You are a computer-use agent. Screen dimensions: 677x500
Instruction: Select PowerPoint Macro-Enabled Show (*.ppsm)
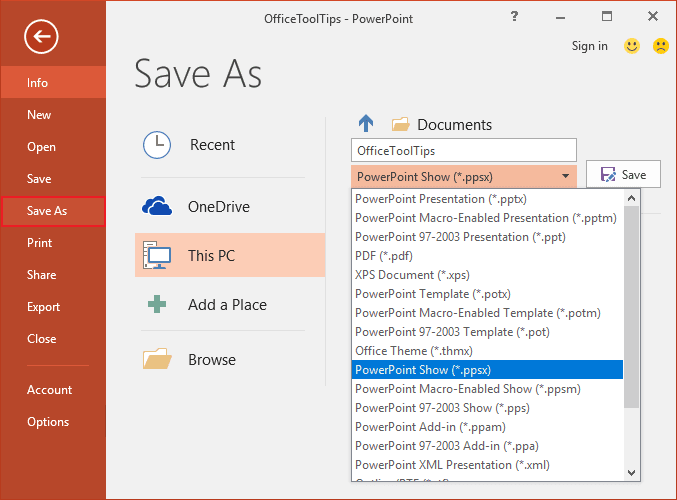point(487,389)
